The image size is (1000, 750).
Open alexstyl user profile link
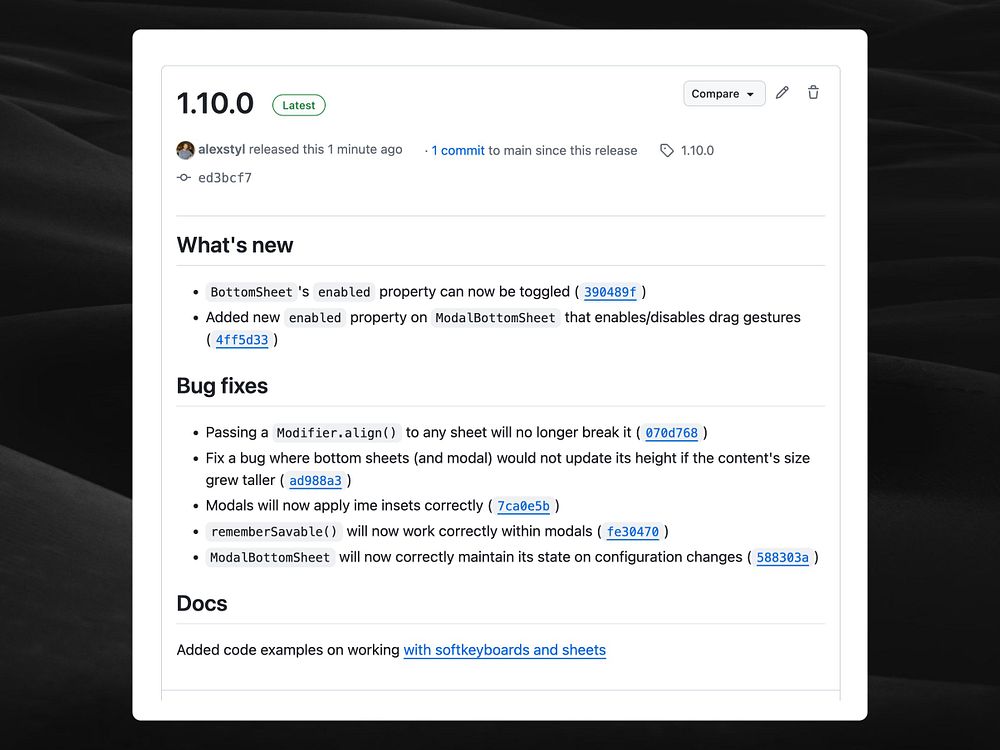coord(221,150)
